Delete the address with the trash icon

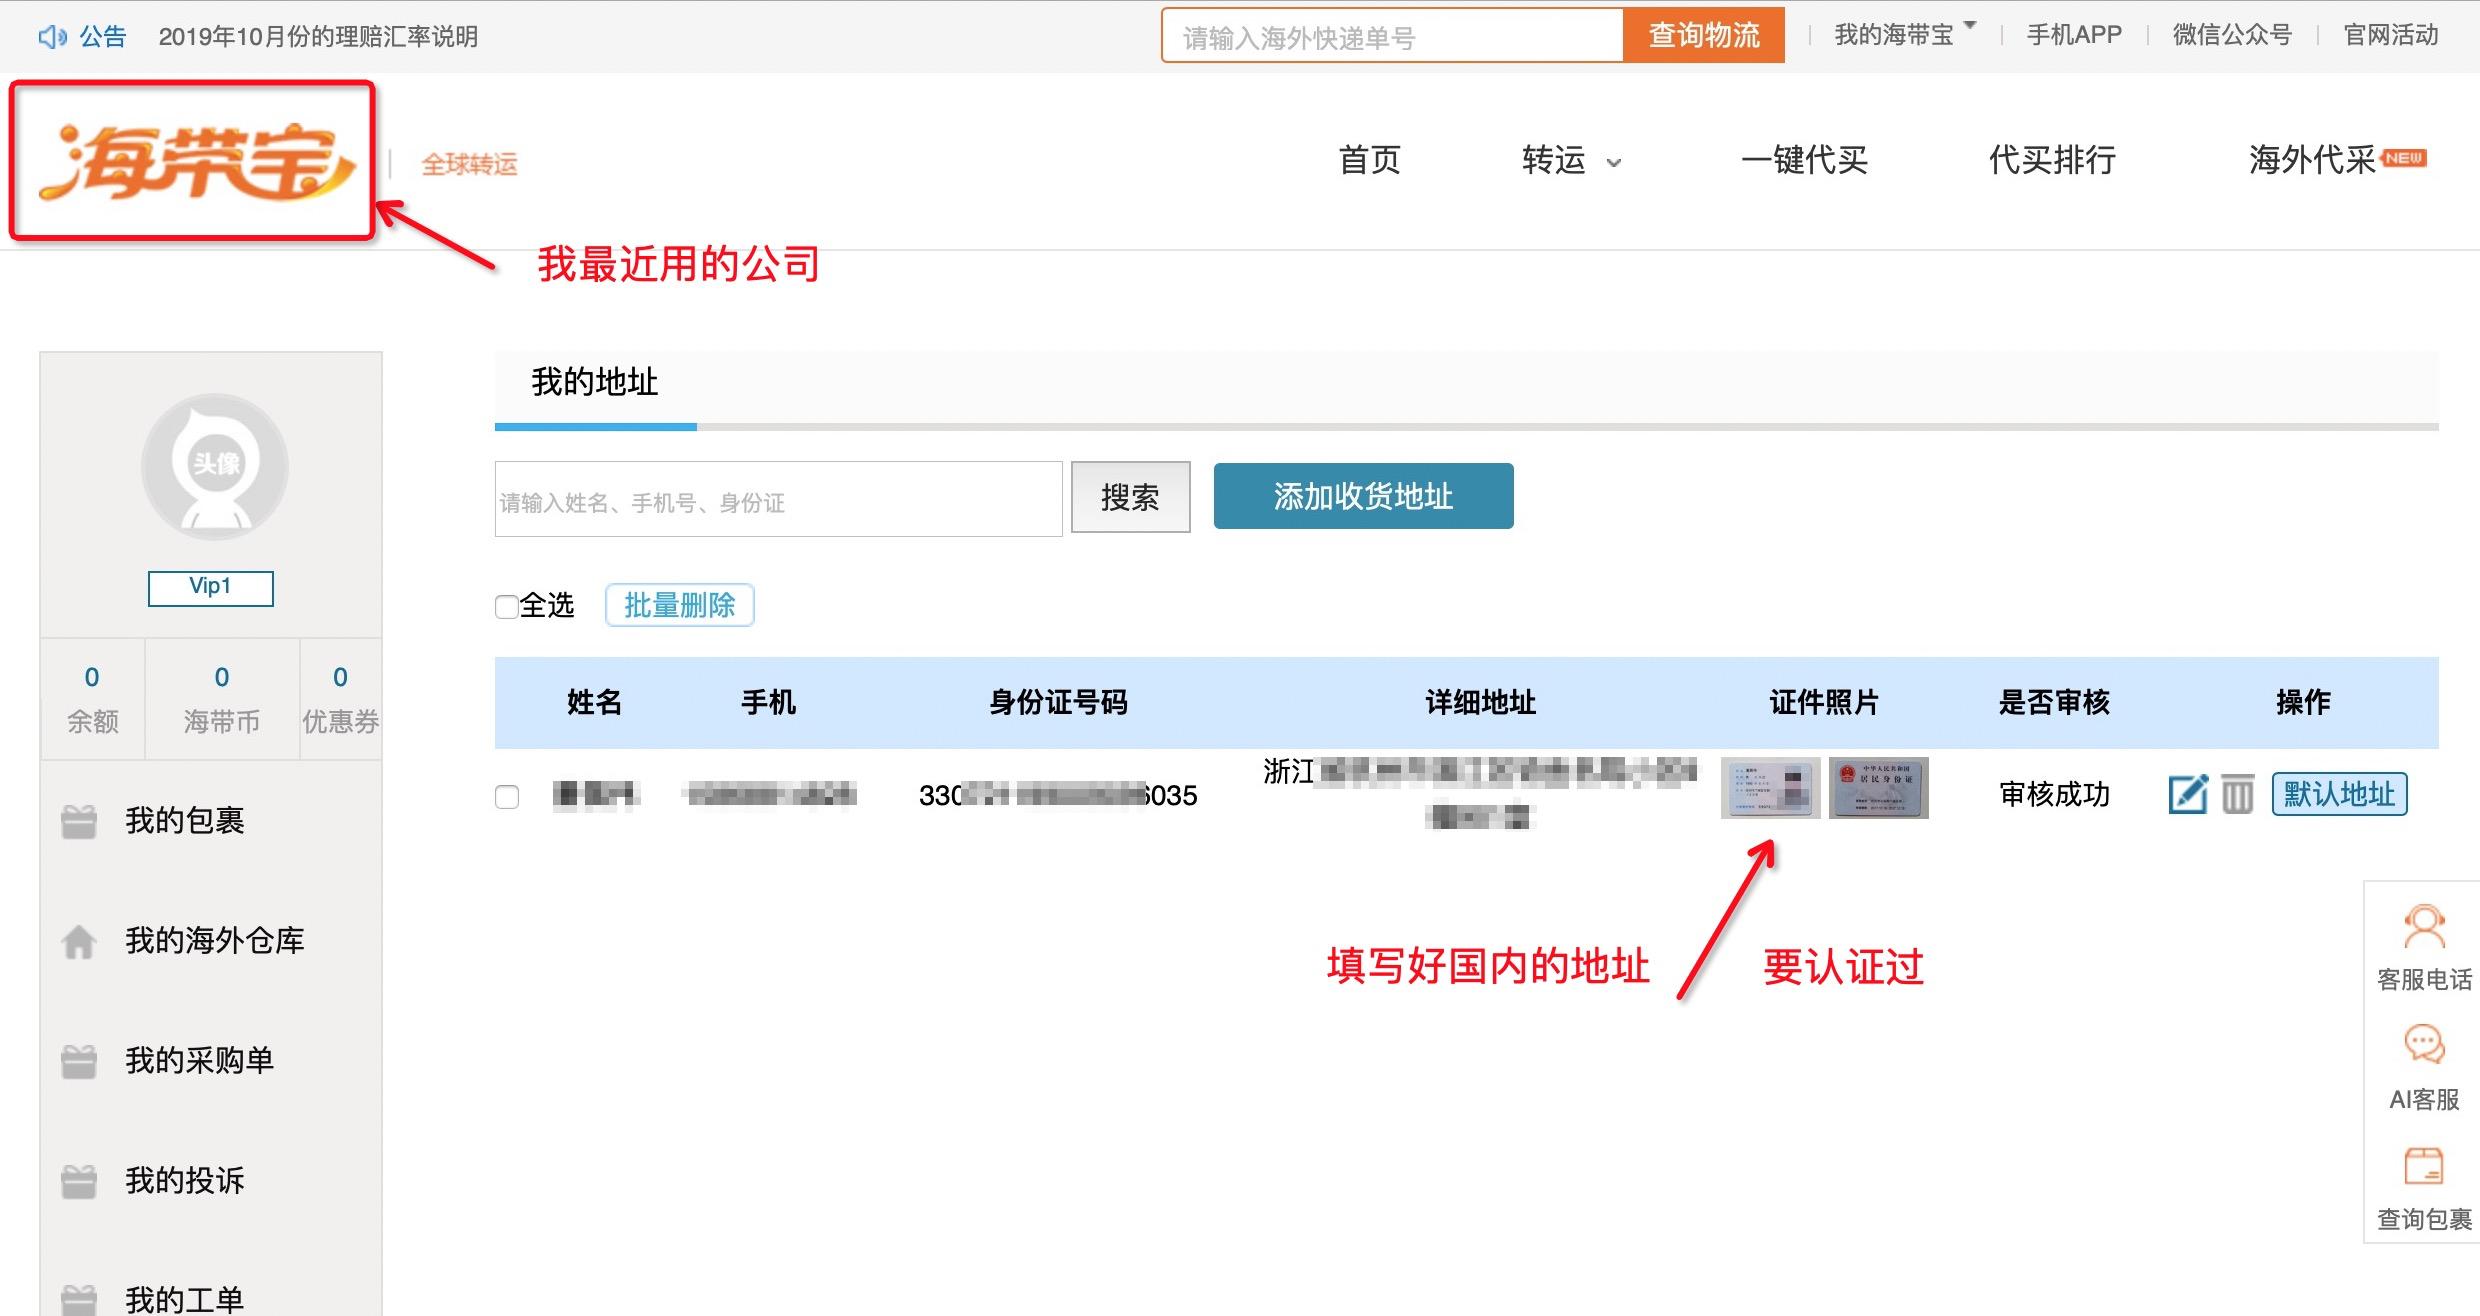(2239, 793)
